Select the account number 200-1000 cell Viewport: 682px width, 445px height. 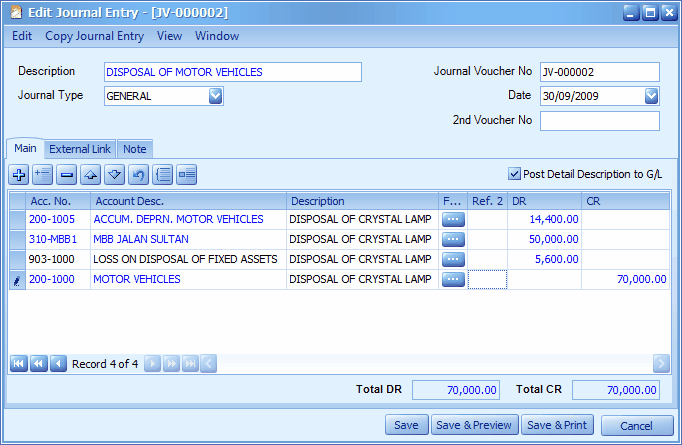(58, 279)
